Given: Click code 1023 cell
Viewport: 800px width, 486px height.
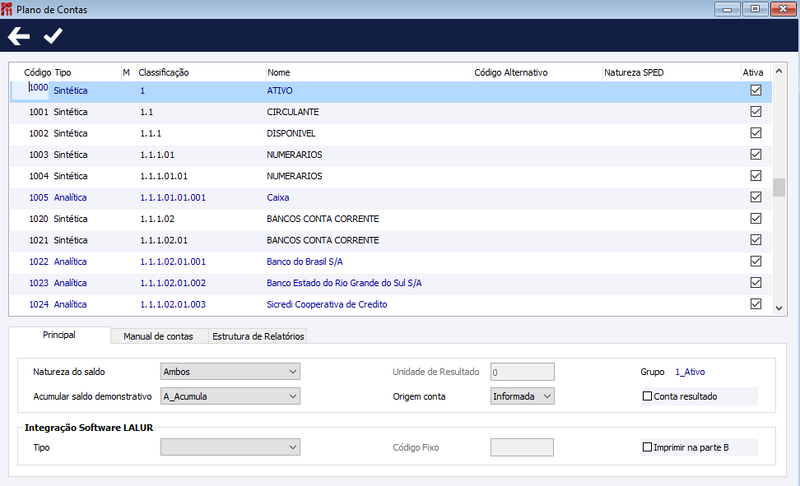Looking at the screenshot, I should click(38, 283).
